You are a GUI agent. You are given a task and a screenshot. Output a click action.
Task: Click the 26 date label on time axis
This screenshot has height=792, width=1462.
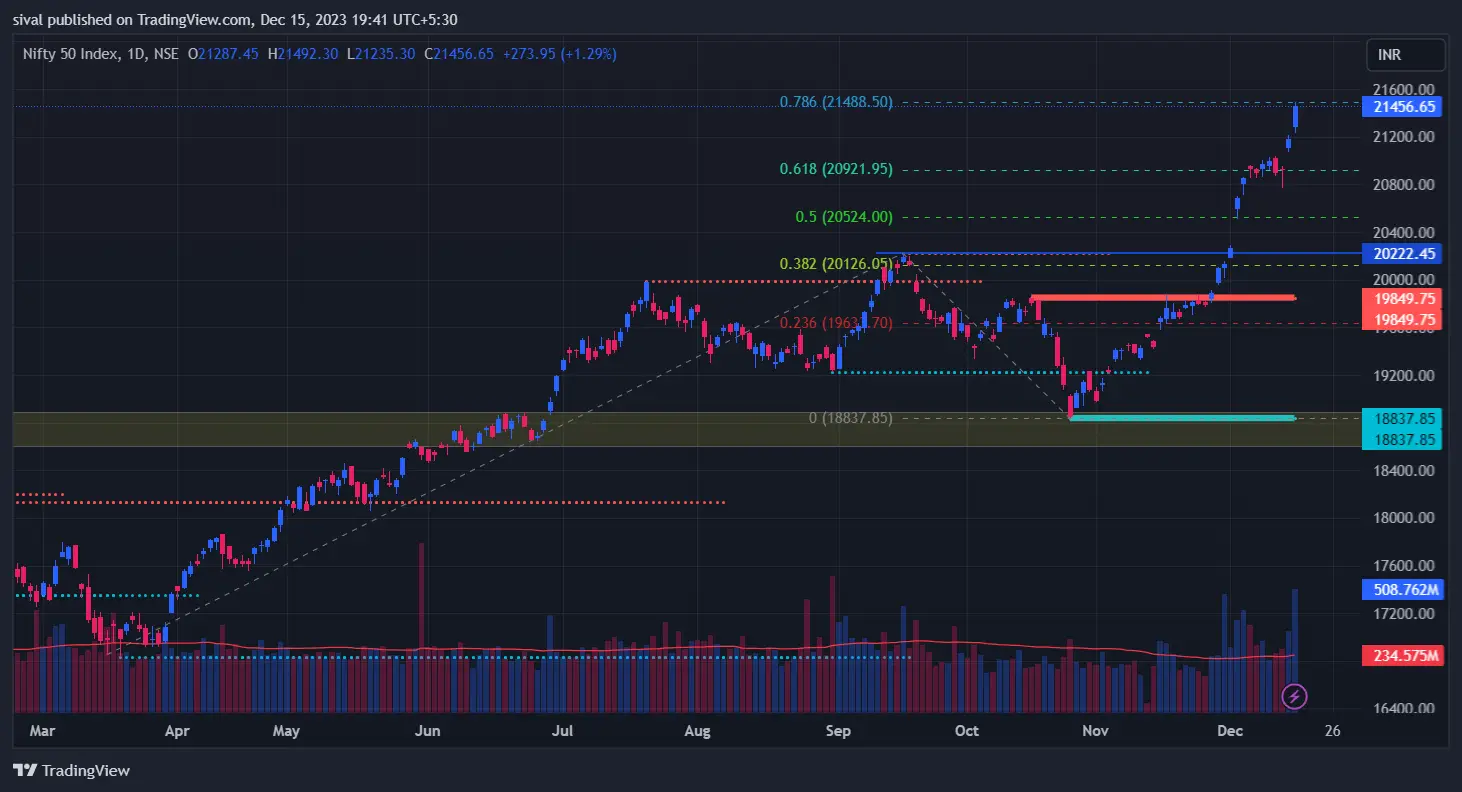(x=1332, y=731)
